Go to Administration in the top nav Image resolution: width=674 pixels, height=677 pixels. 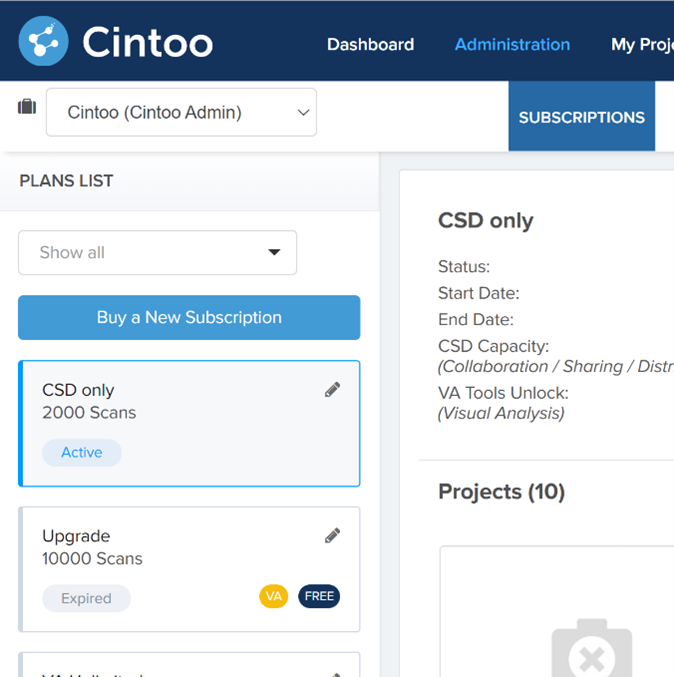[x=512, y=44]
